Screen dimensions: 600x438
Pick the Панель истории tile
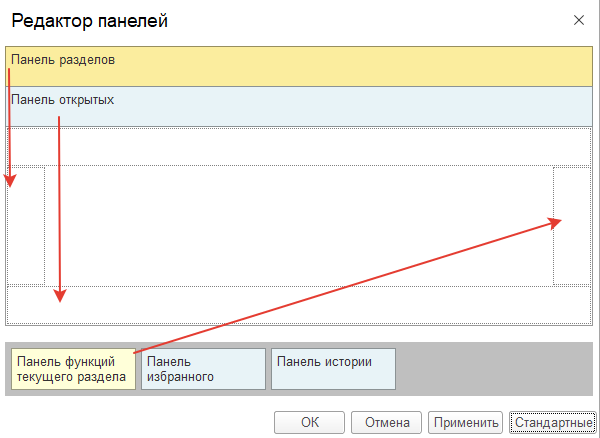pos(333,369)
